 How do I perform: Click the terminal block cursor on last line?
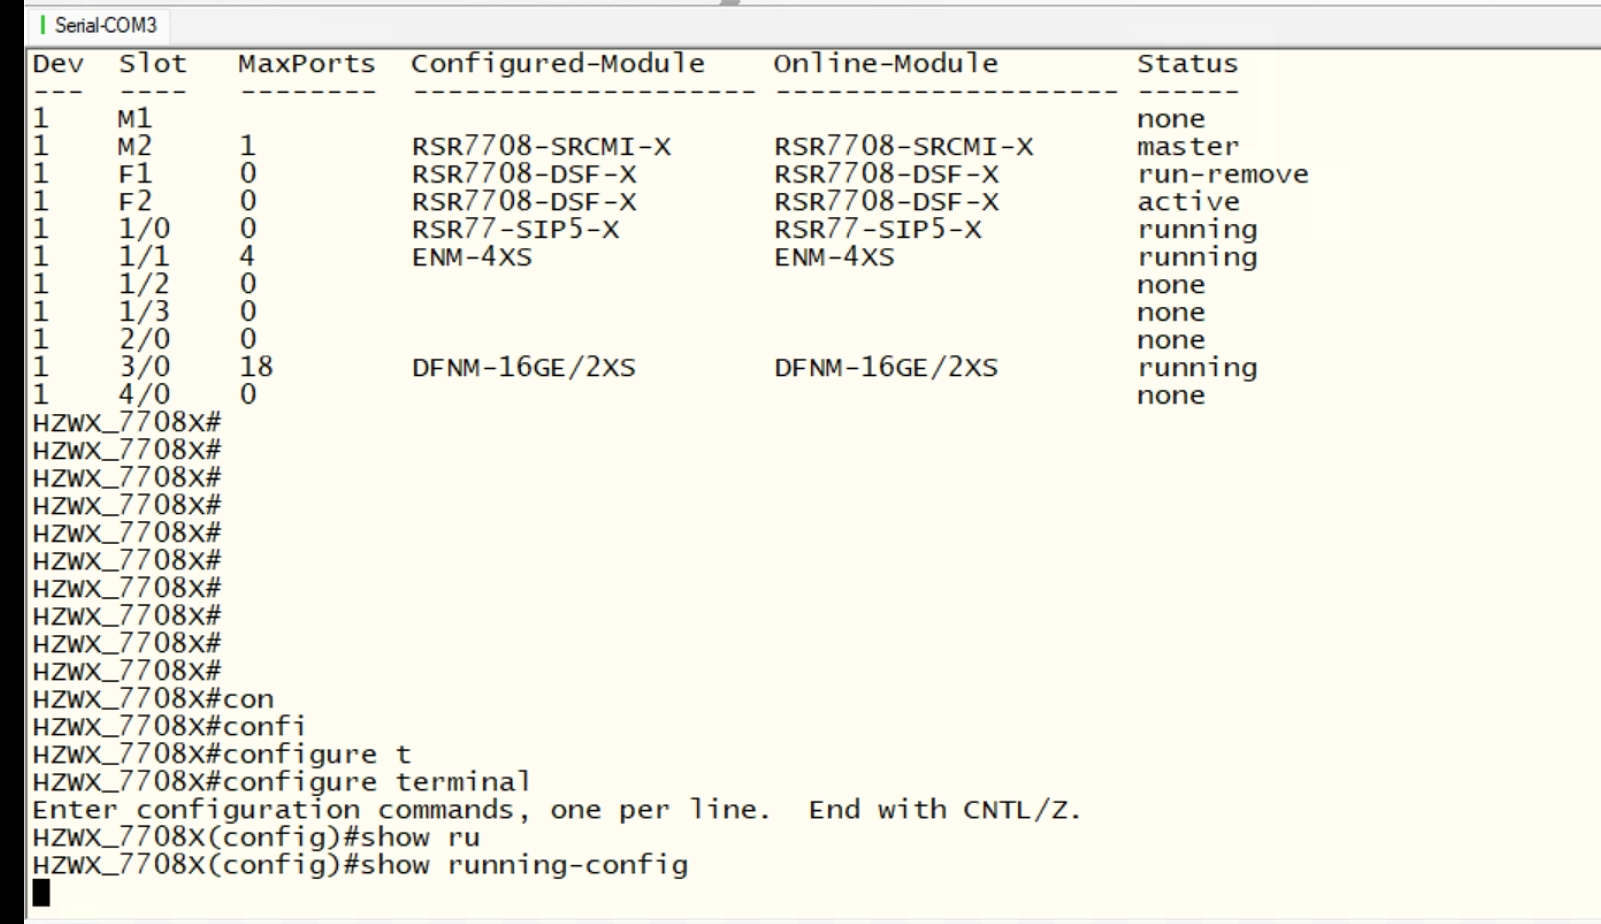pos(41,892)
